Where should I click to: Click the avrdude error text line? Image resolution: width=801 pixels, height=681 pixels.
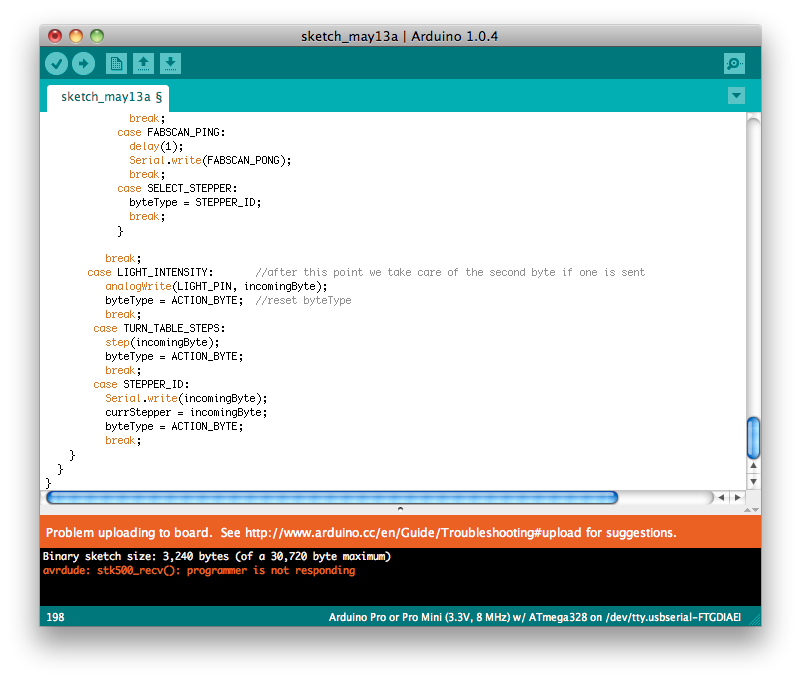(196, 570)
